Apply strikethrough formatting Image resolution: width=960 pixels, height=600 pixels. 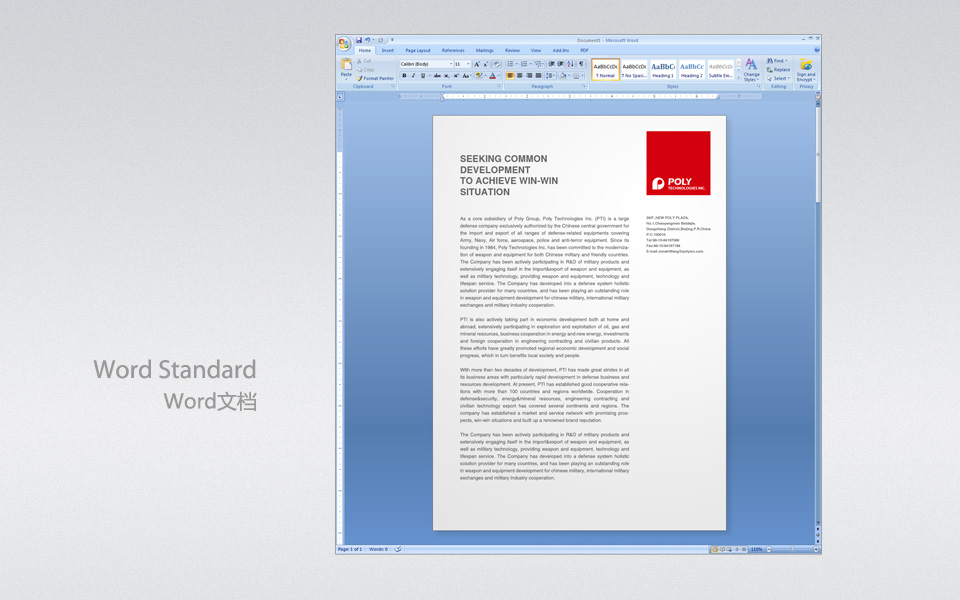point(437,76)
